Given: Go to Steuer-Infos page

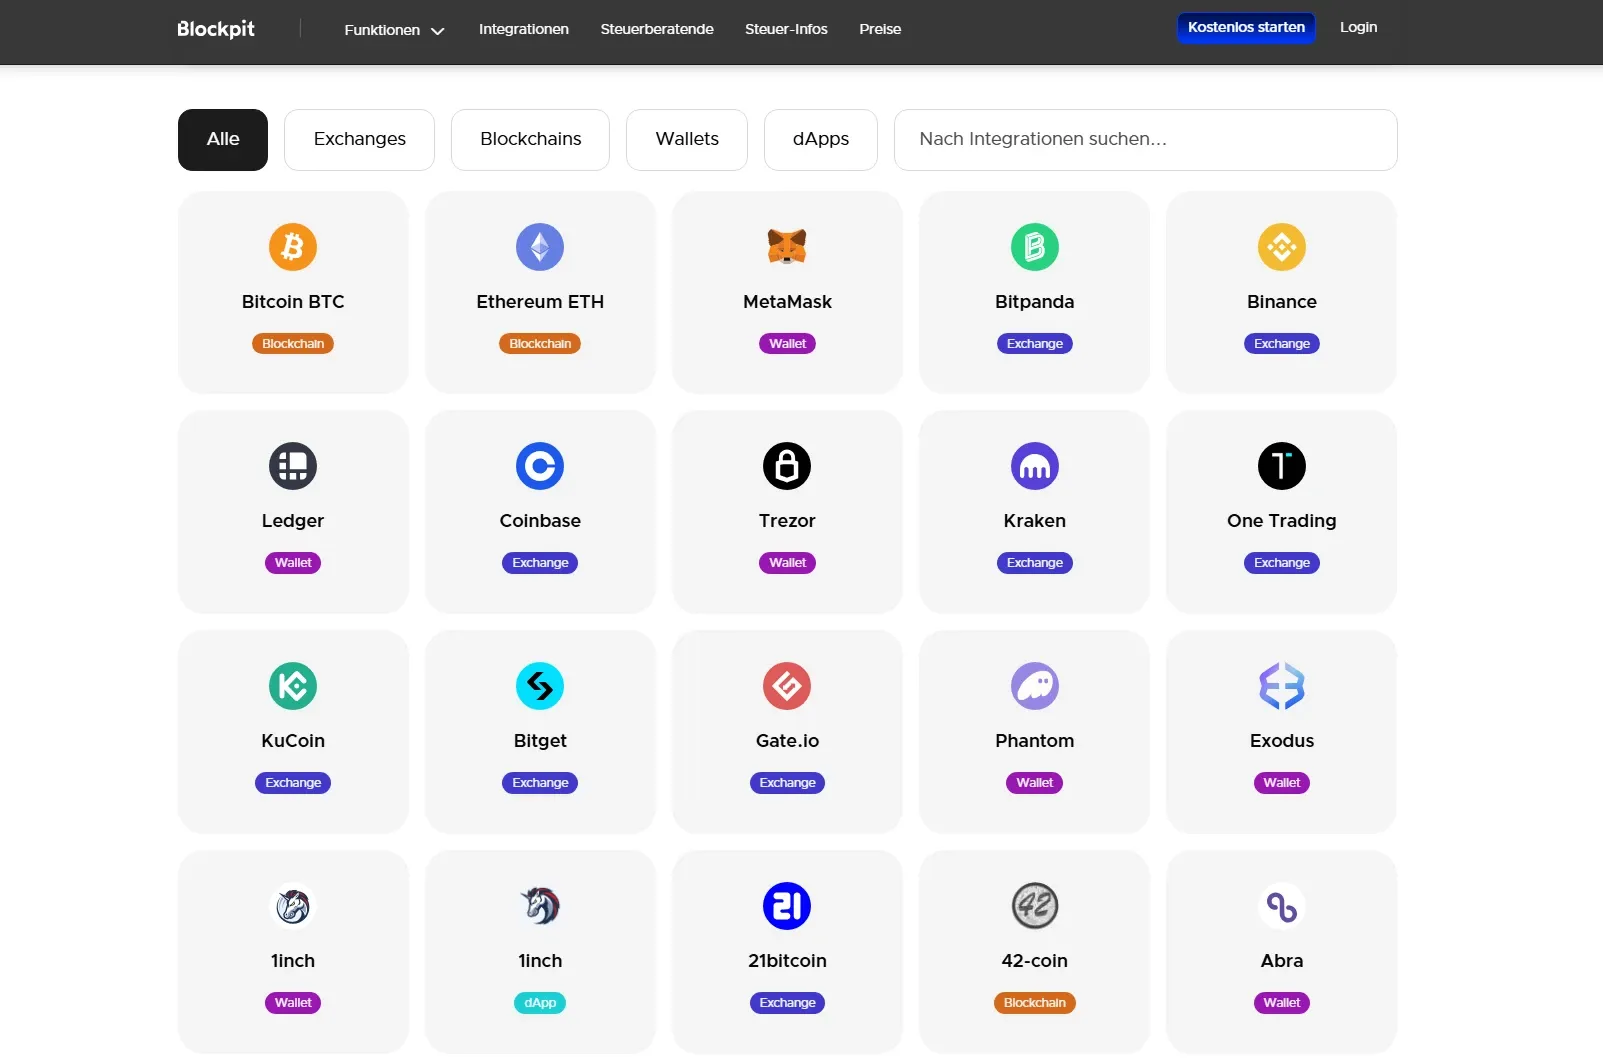Looking at the screenshot, I should pyautogui.click(x=786, y=29).
